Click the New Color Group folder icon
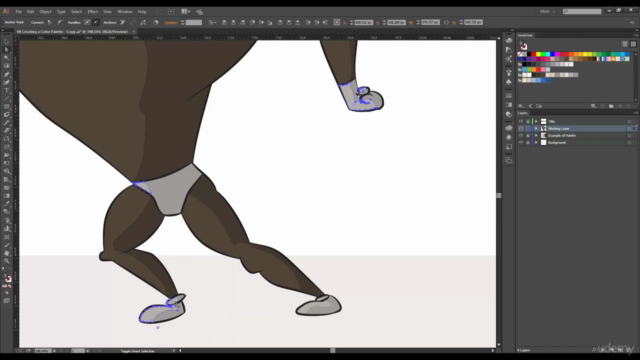 pyautogui.click(x=611, y=106)
